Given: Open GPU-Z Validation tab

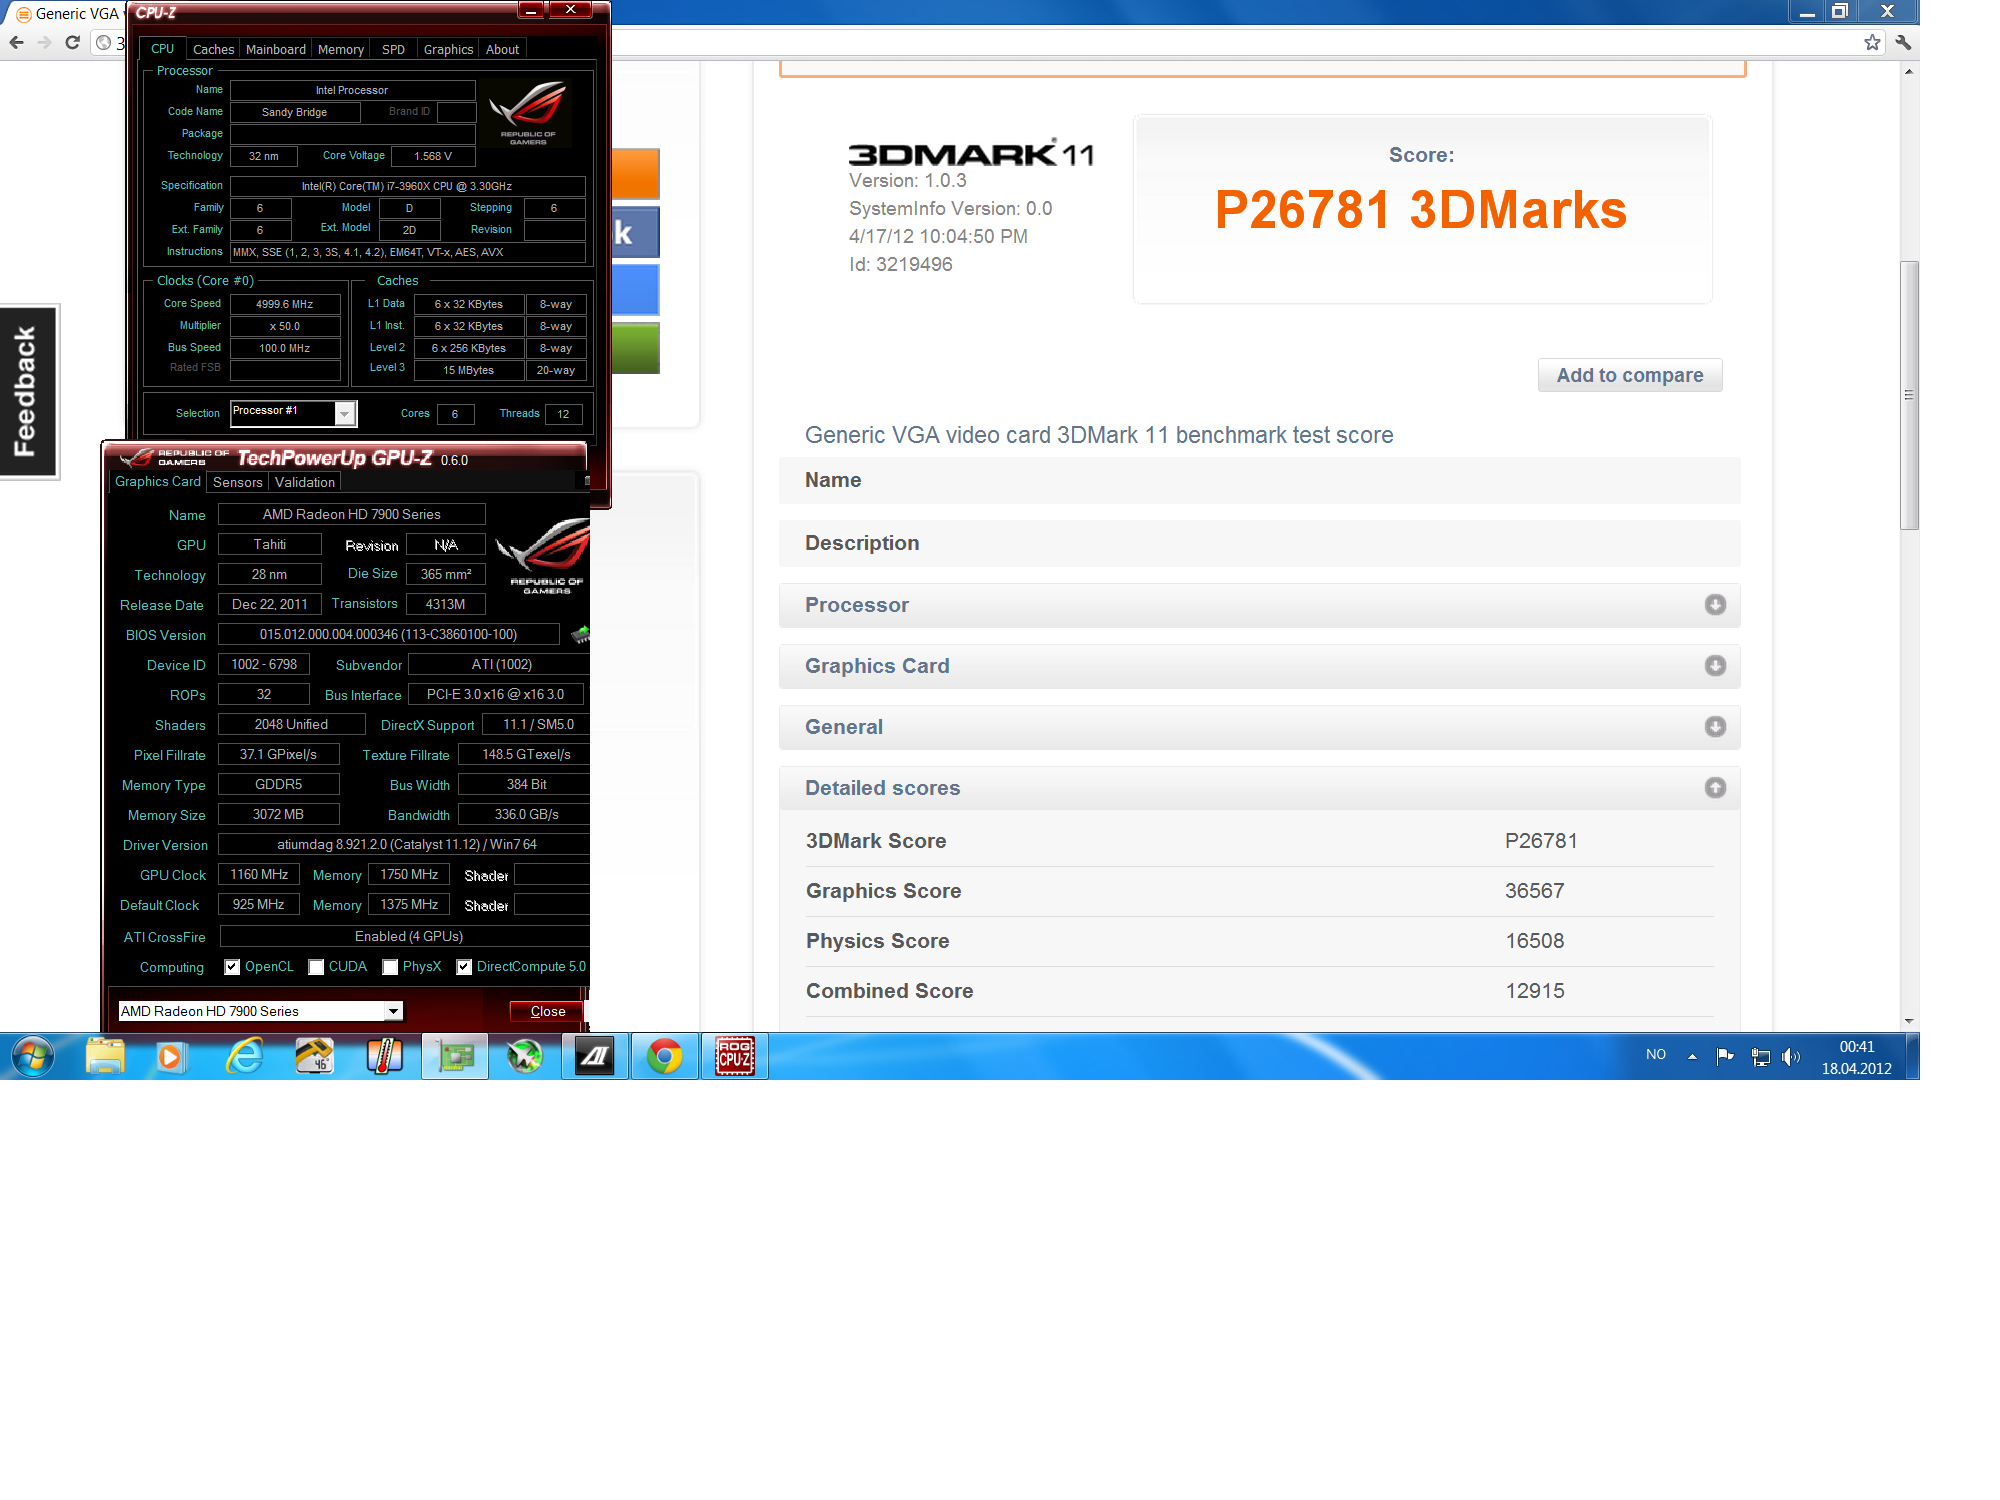Looking at the screenshot, I should 305,482.
